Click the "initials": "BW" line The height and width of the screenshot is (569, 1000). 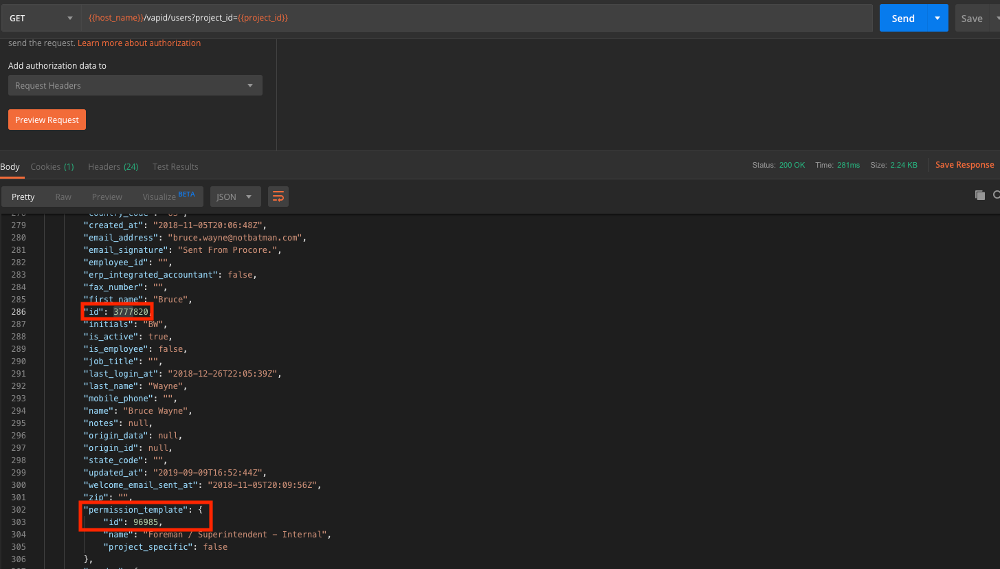[125, 324]
